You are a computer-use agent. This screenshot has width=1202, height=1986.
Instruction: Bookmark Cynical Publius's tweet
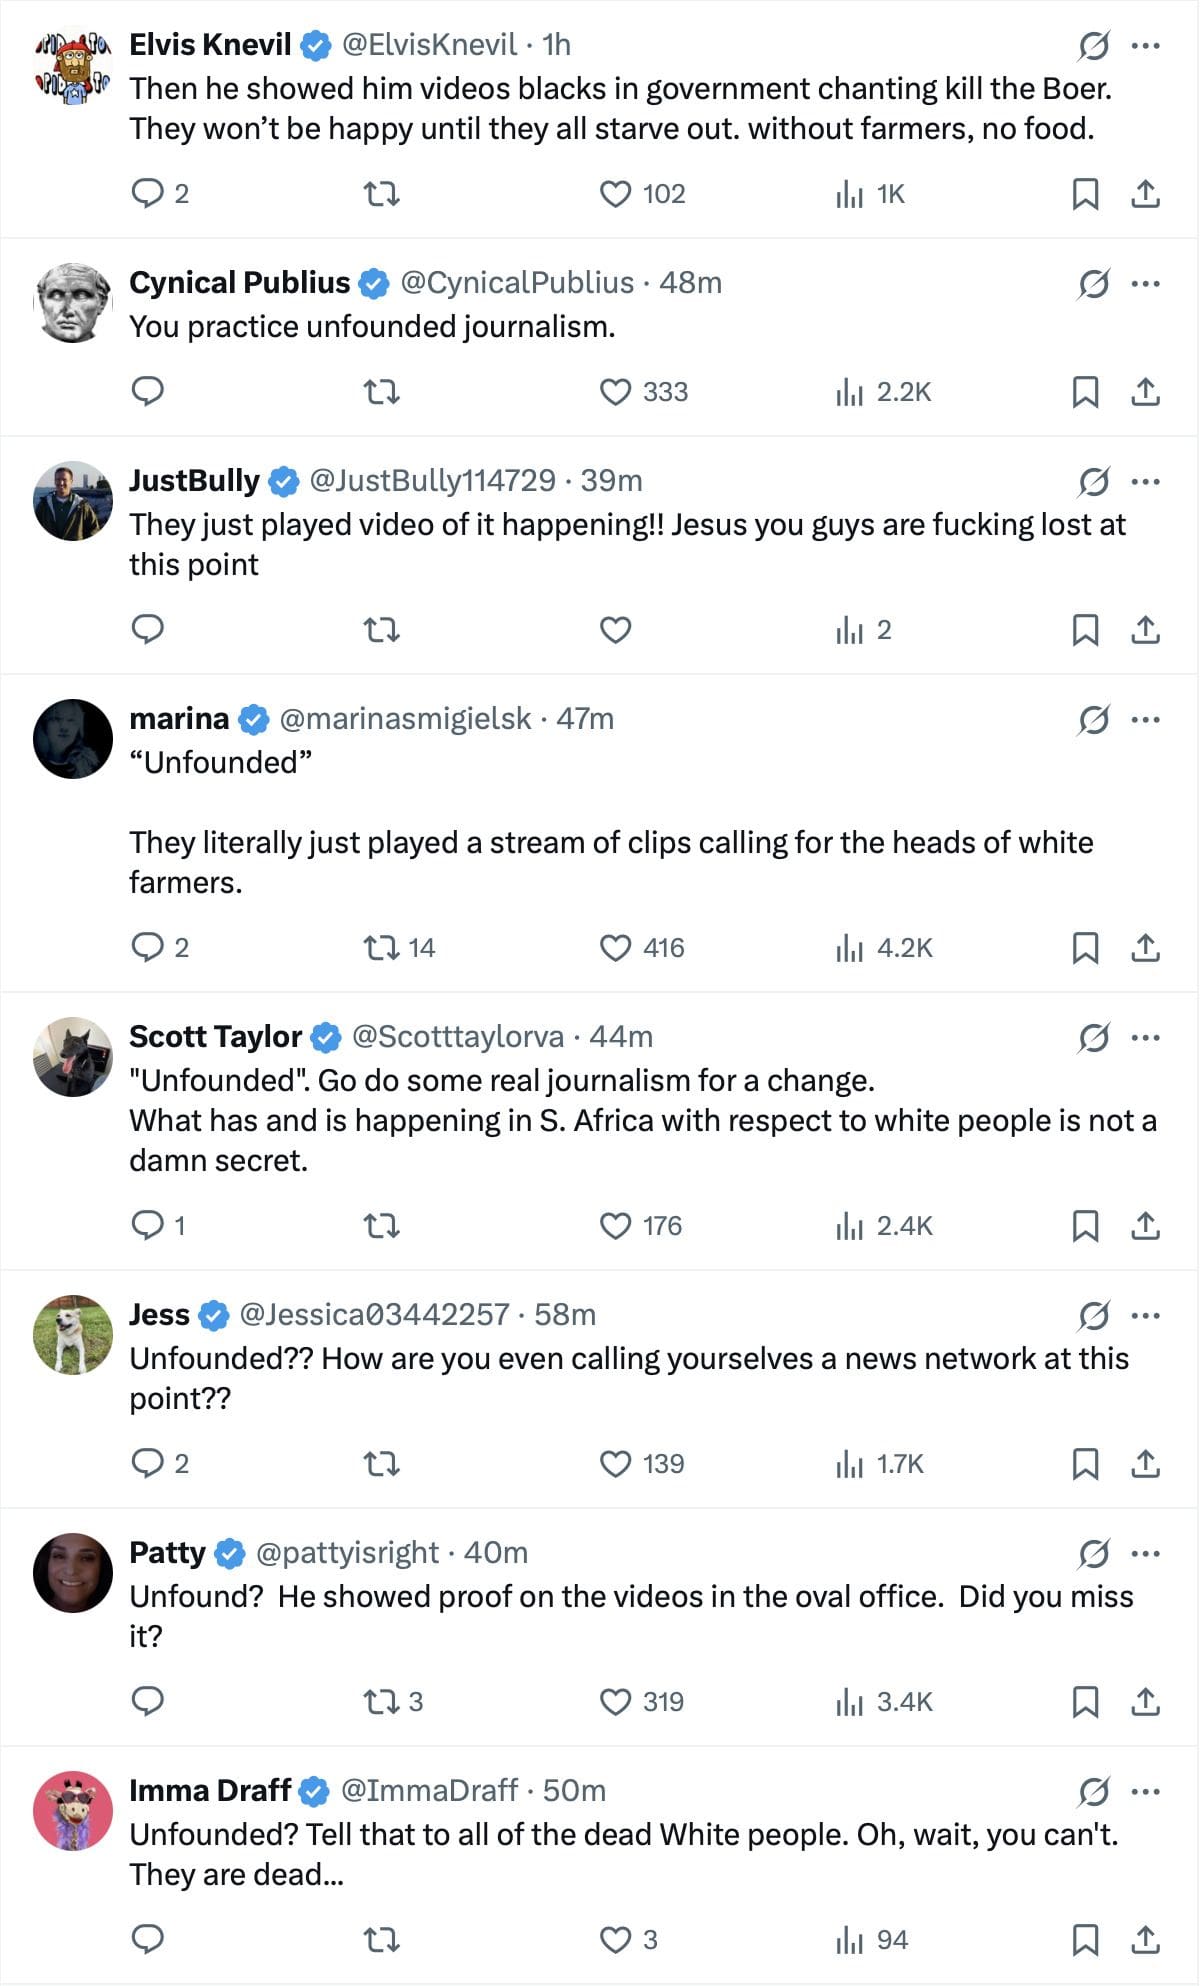[1085, 392]
